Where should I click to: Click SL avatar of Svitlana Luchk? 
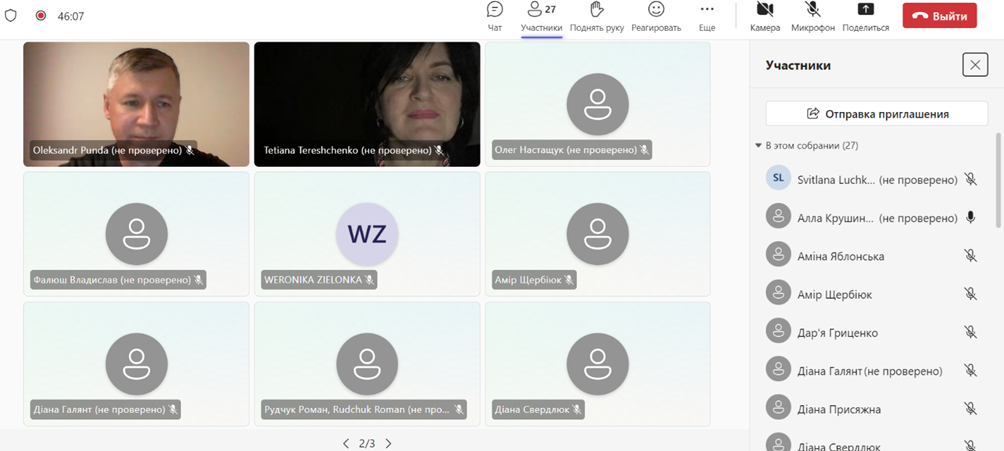(778, 178)
